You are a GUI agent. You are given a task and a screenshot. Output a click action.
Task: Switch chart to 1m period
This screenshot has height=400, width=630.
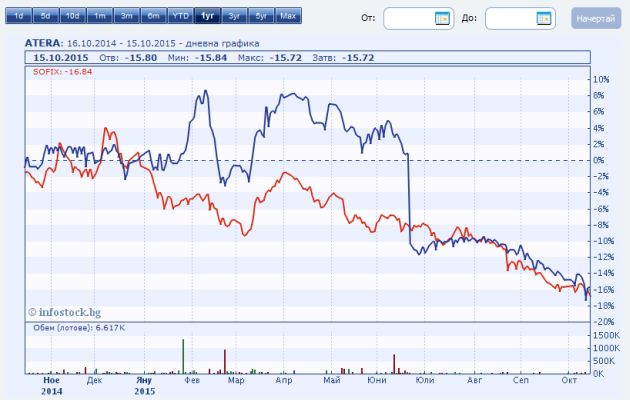[x=100, y=16]
